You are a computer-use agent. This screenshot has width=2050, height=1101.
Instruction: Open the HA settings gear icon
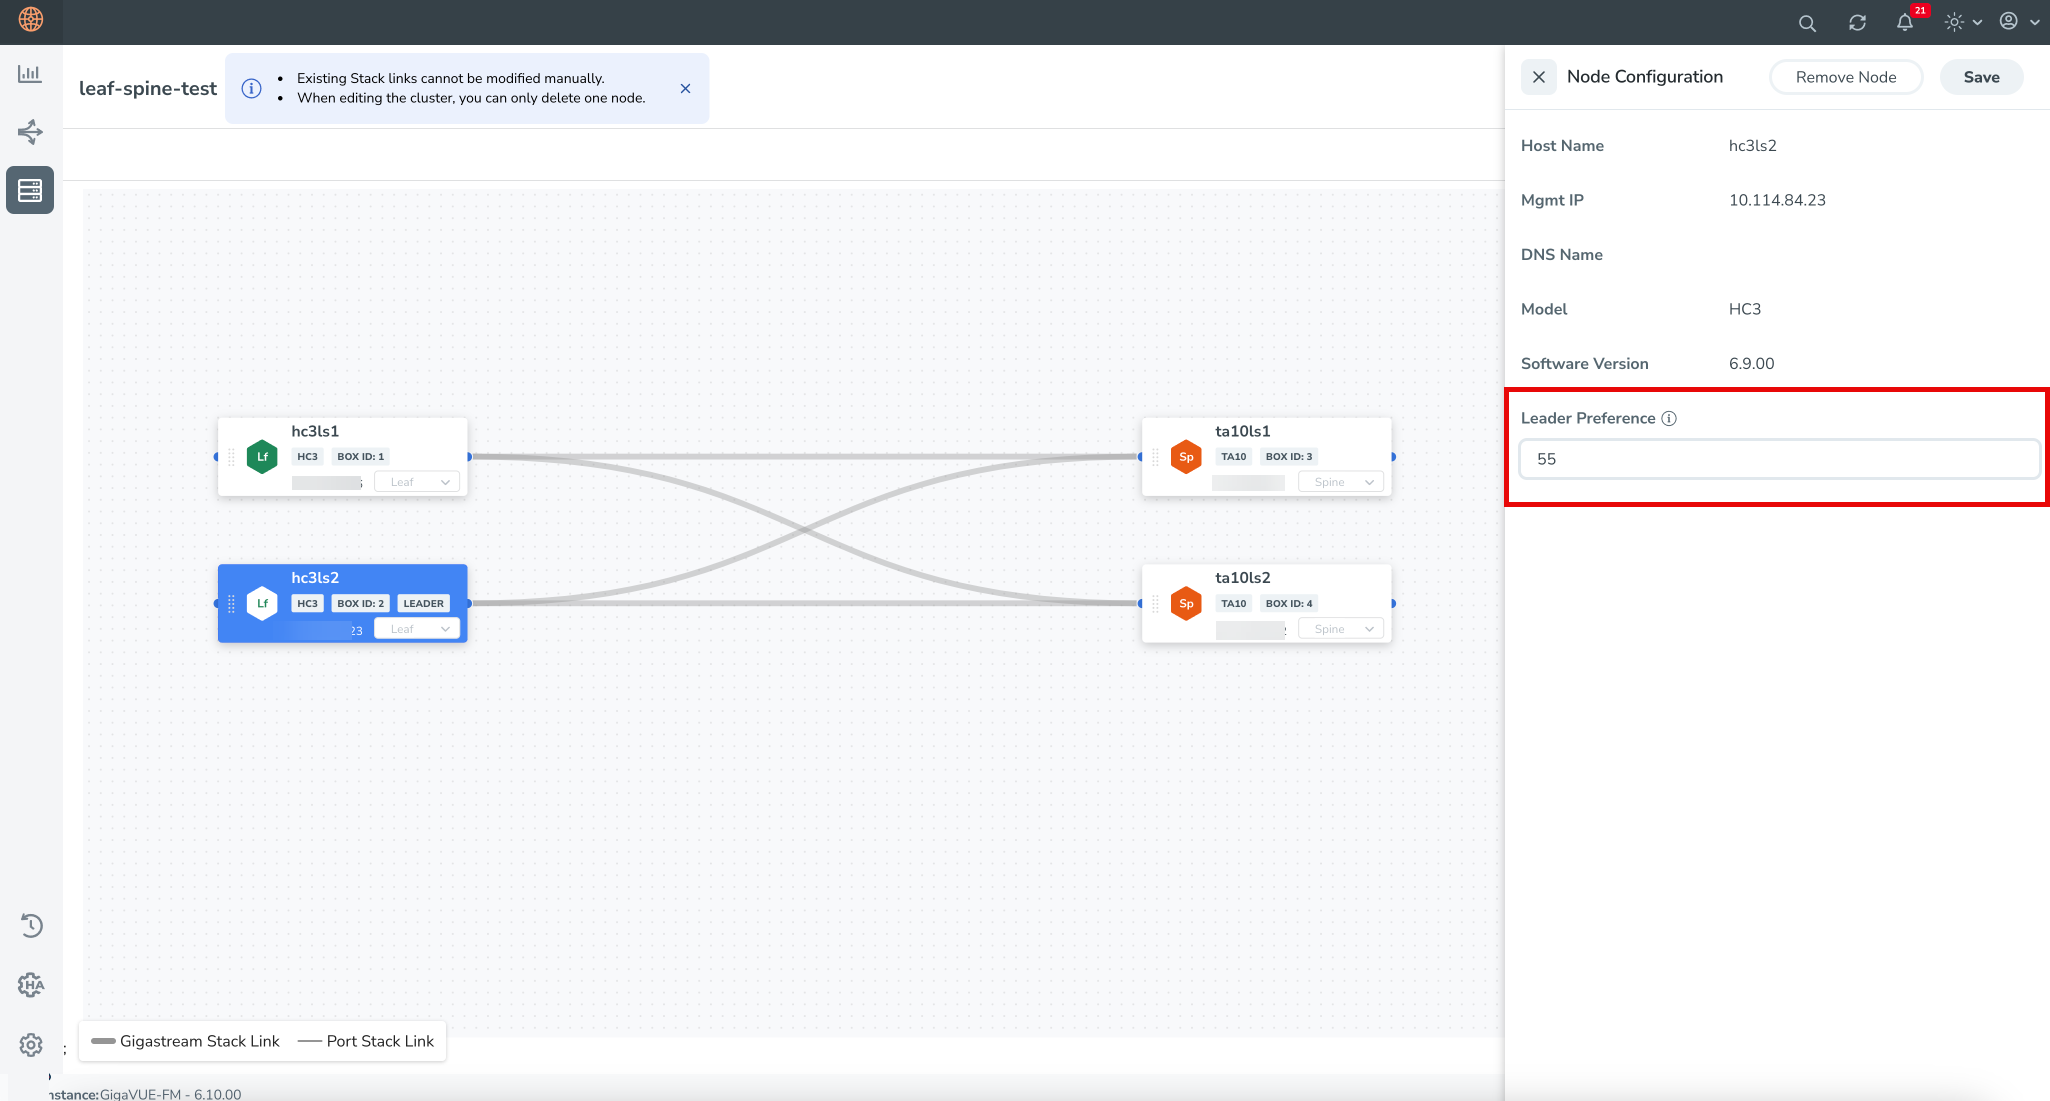[x=31, y=985]
